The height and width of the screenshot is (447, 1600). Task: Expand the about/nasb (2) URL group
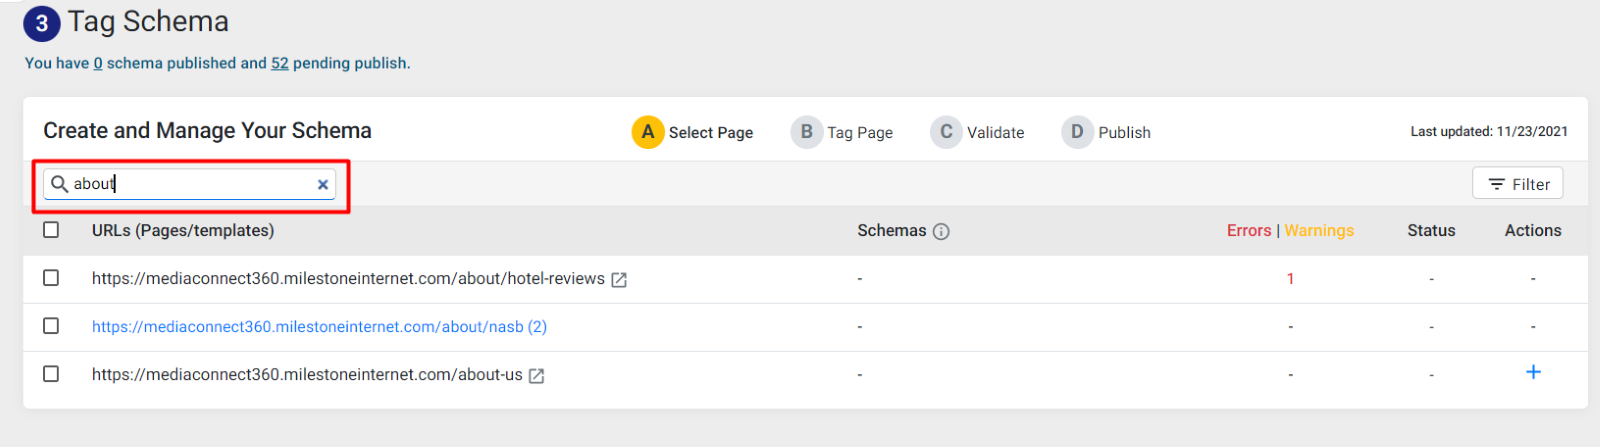[x=319, y=327]
